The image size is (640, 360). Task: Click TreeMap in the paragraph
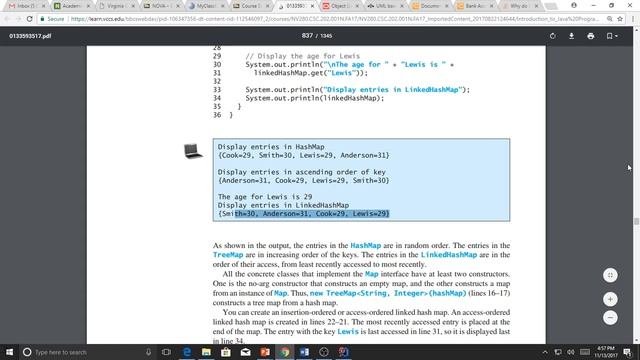click(228, 255)
